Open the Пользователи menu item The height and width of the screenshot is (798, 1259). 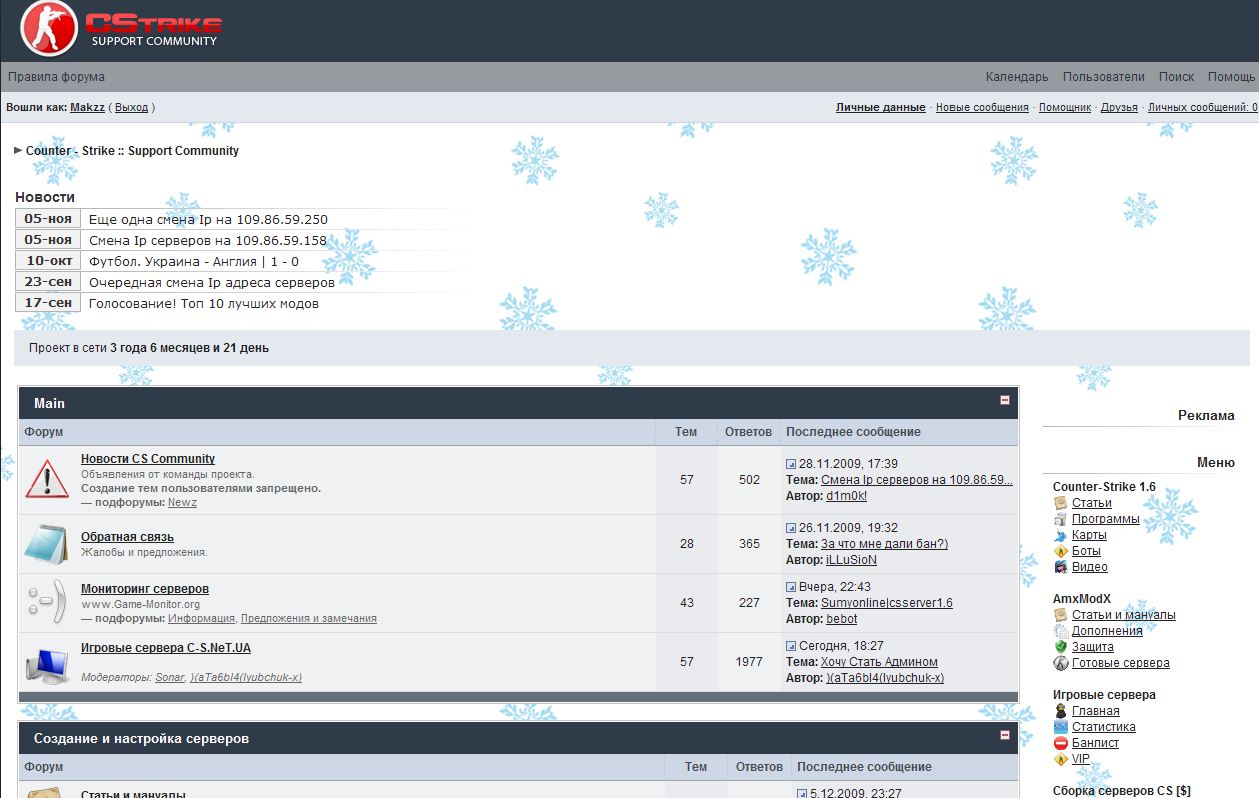pos(1104,77)
